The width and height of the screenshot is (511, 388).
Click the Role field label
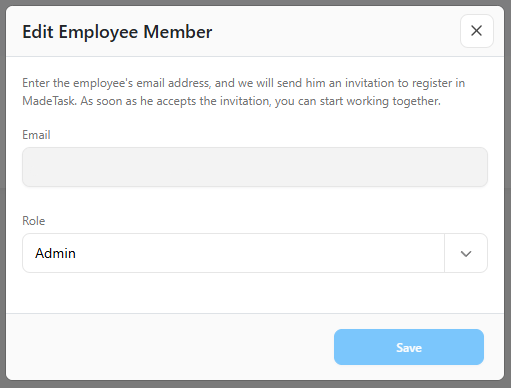tap(34, 221)
